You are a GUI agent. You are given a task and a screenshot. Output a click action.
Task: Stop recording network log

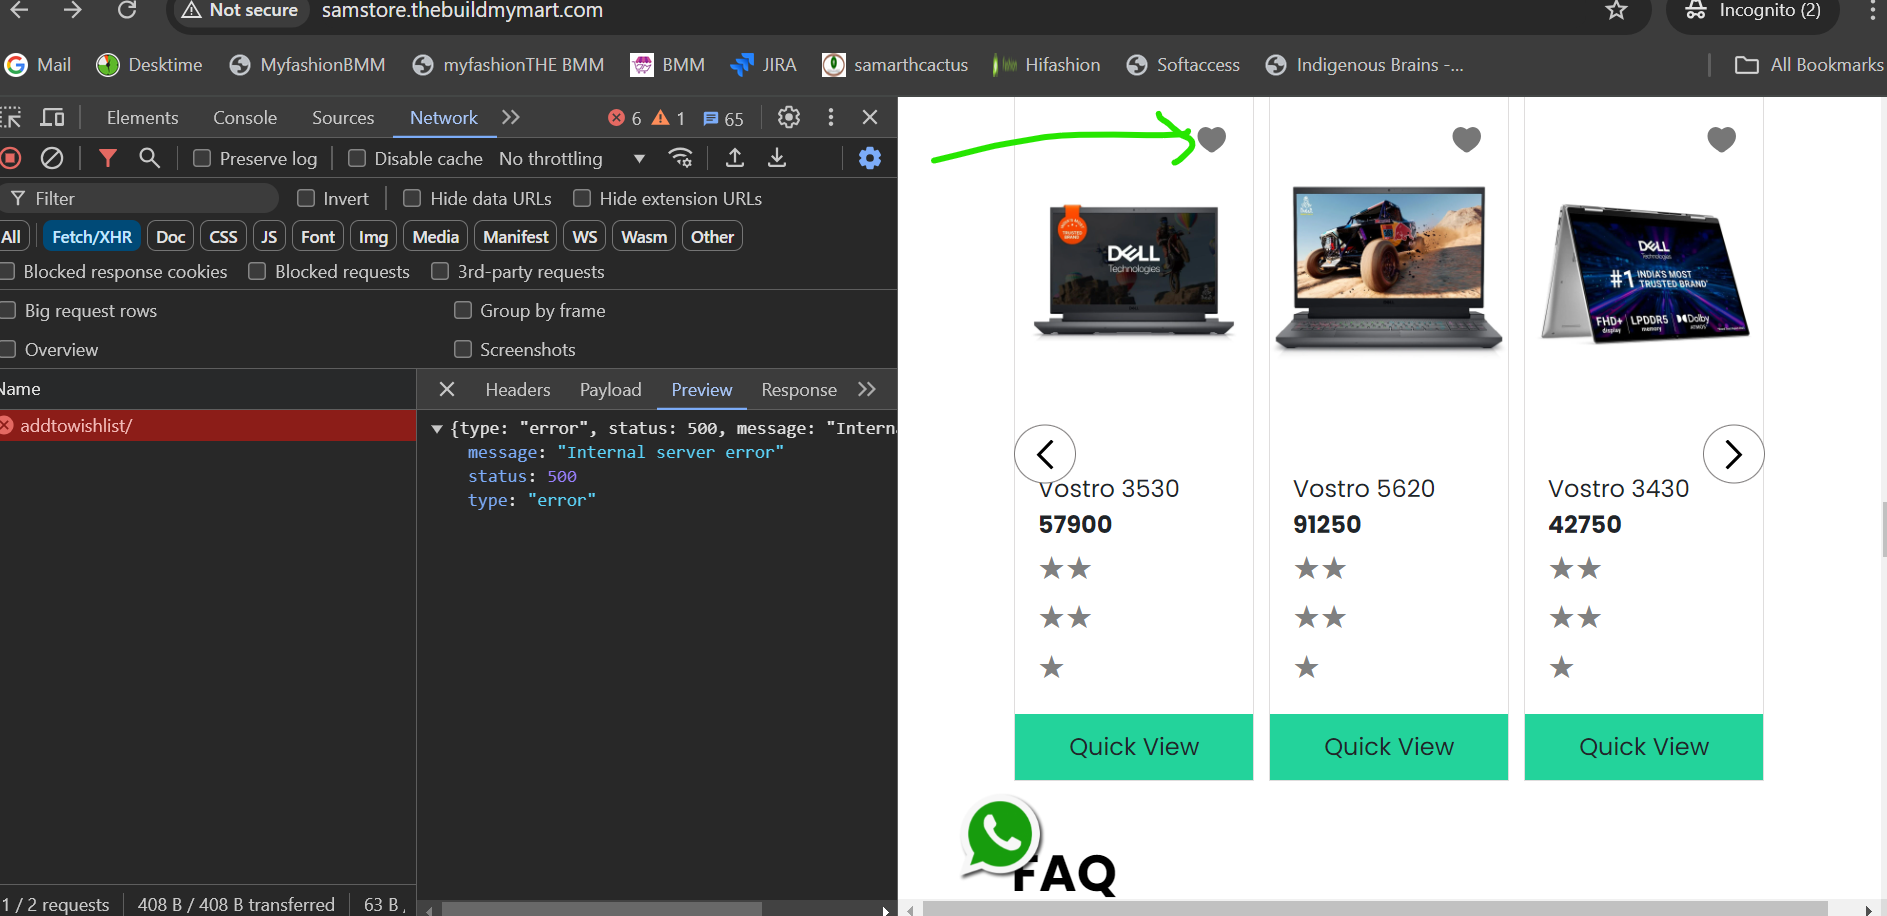click(x=11, y=158)
